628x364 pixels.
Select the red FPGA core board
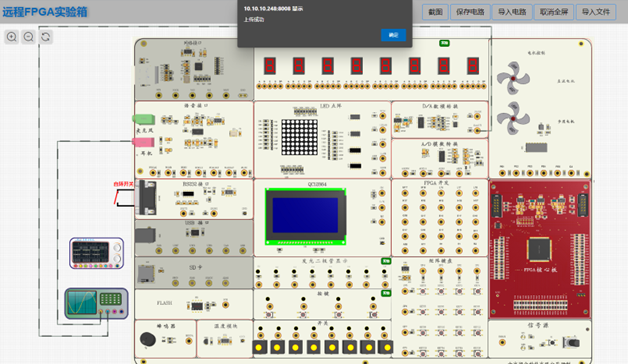[x=539, y=249]
